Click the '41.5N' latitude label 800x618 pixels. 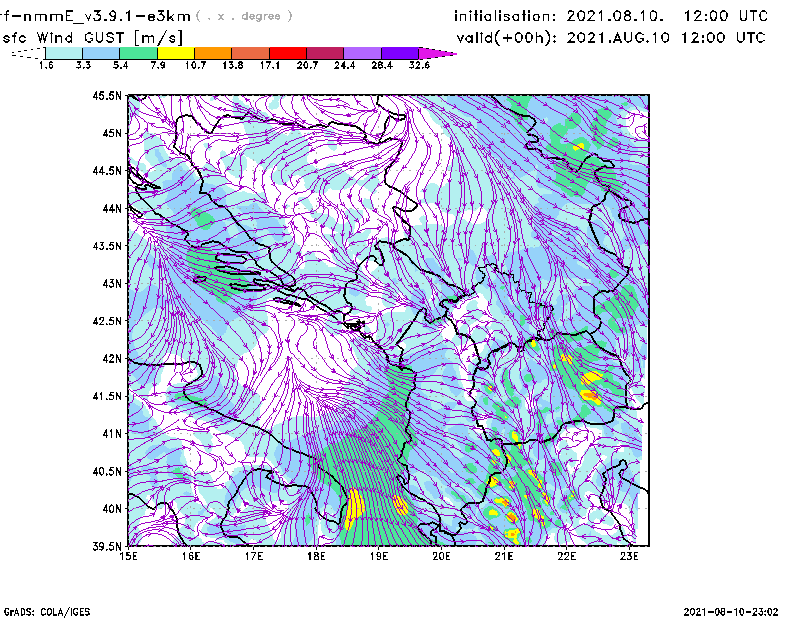pyautogui.click(x=107, y=396)
